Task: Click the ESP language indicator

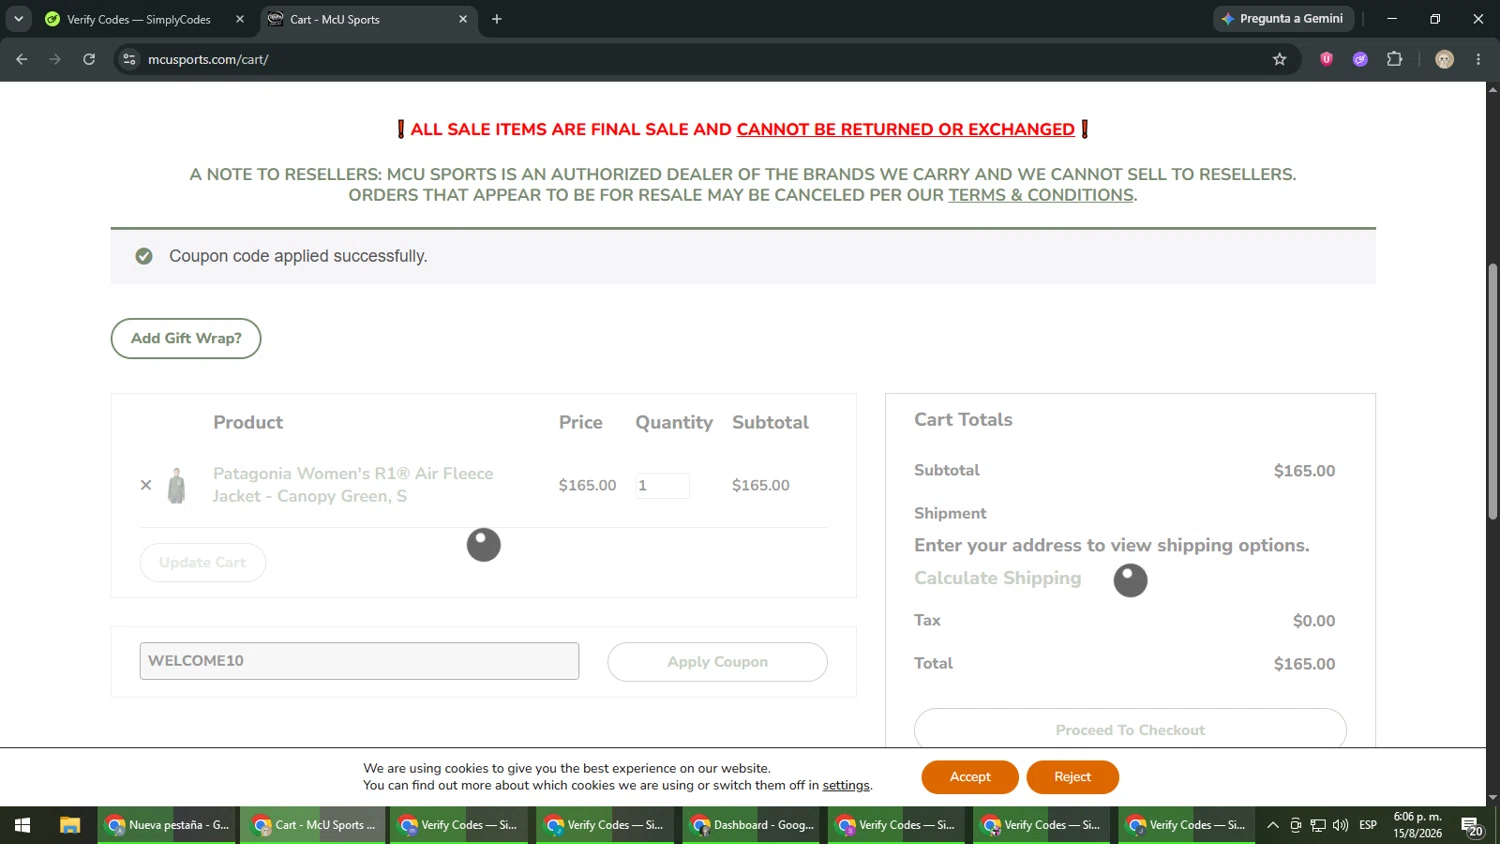Action: click(x=1368, y=825)
